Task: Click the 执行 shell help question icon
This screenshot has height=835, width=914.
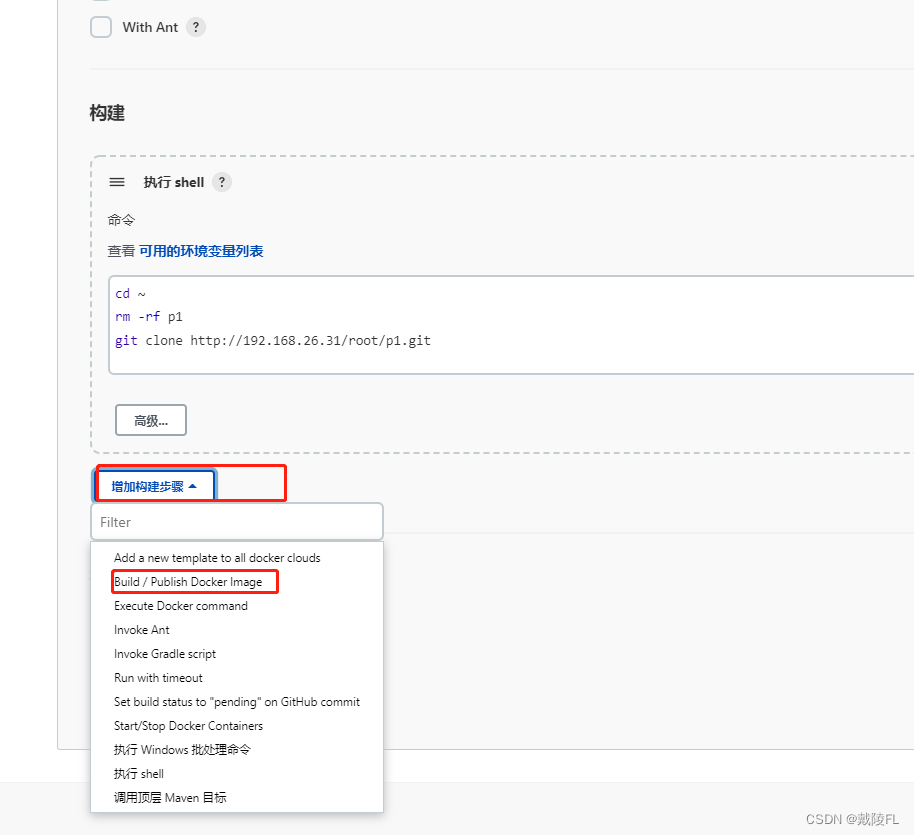Action: (222, 182)
